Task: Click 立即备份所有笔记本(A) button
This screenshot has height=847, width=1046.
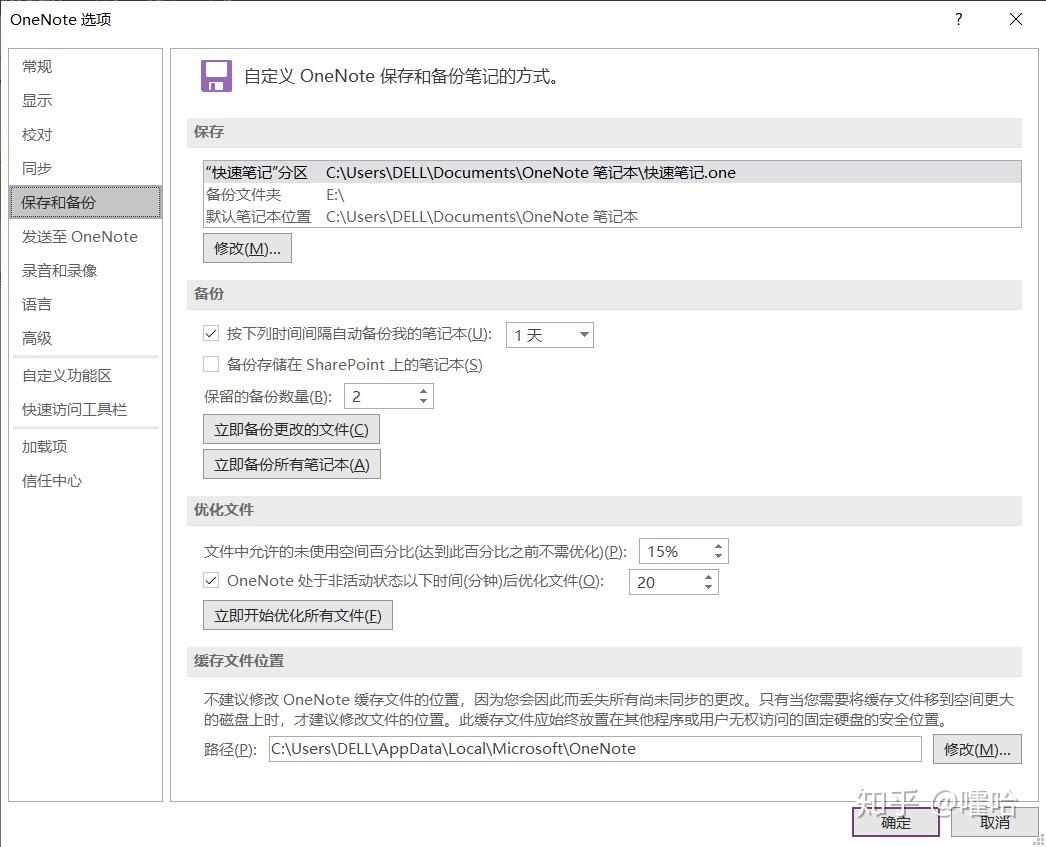Action: point(292,464)
